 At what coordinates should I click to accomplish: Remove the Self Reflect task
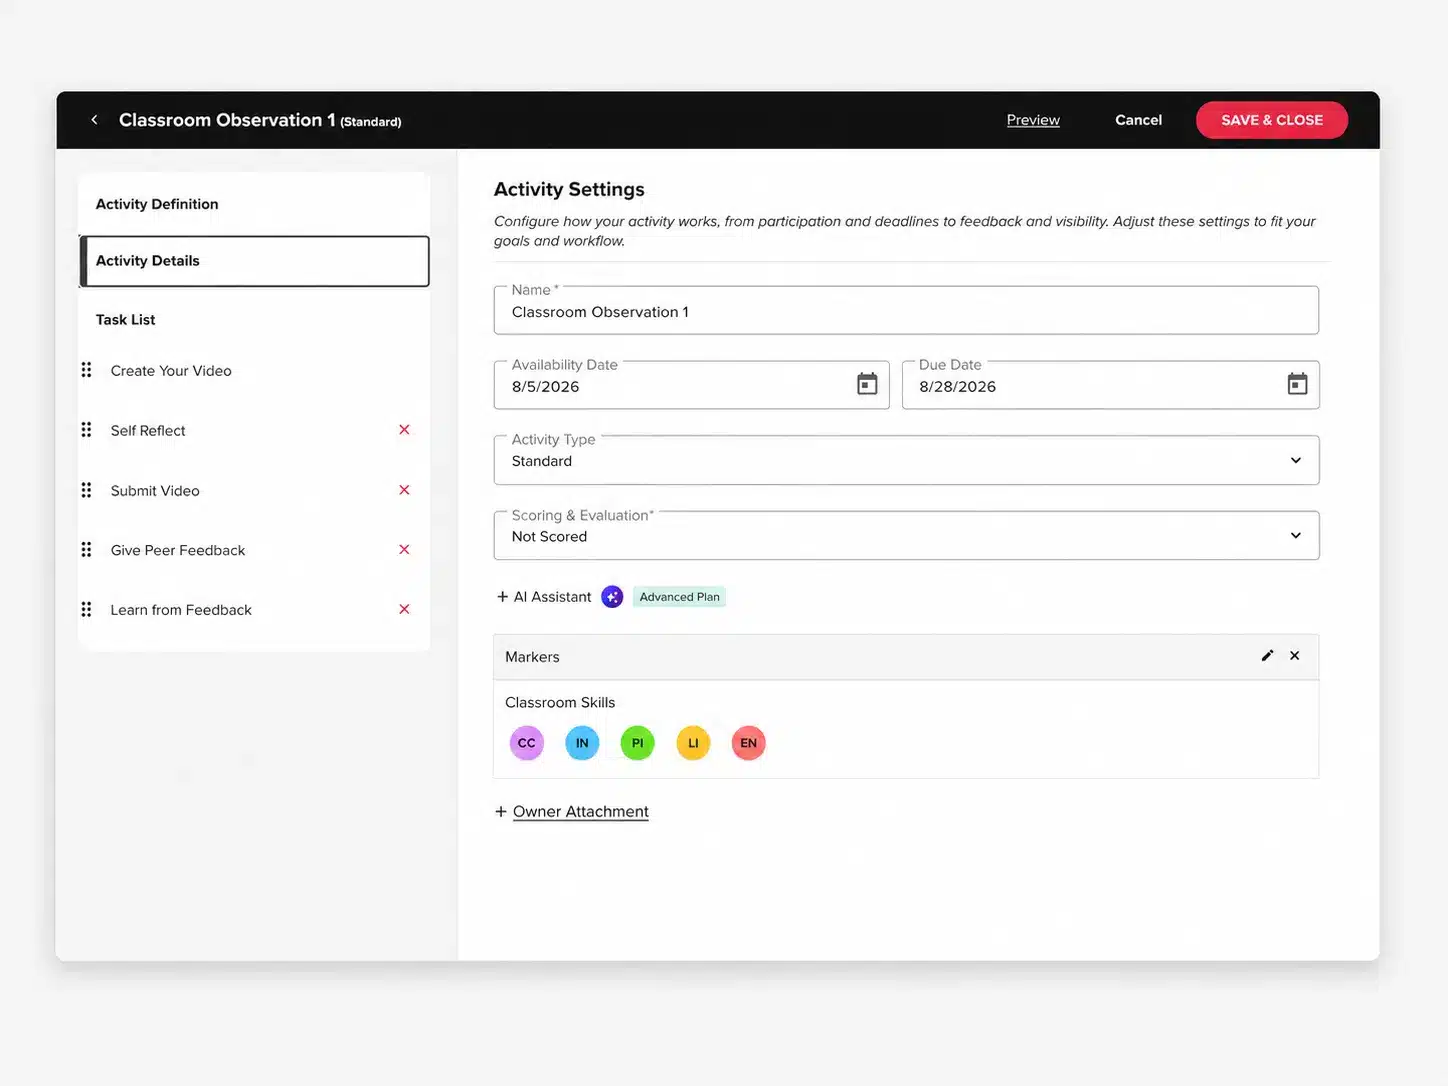(404, 430)
